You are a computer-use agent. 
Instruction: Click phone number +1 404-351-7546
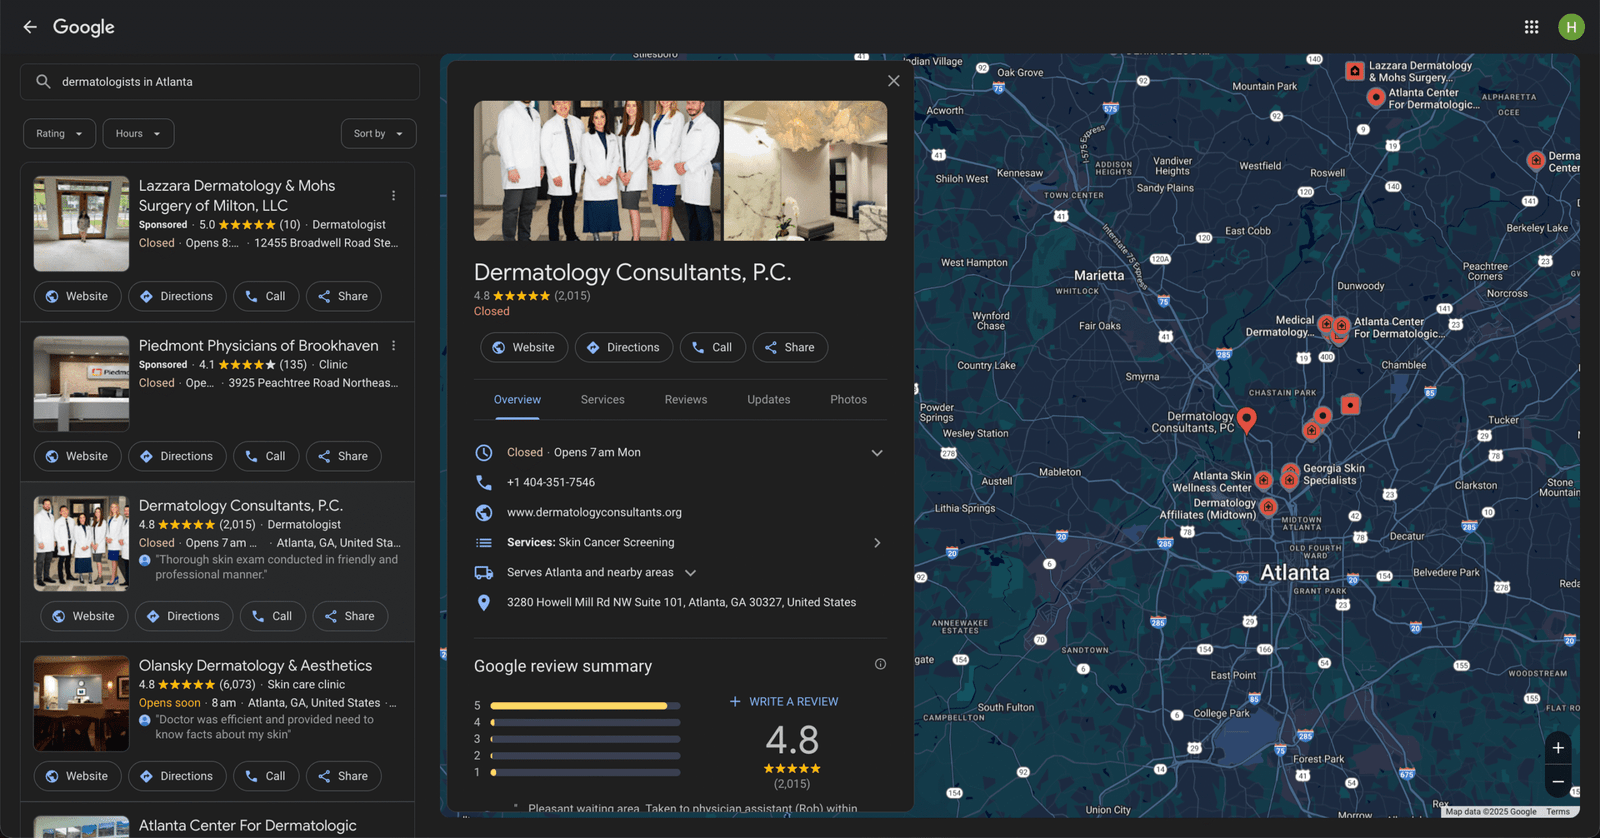[x=551, y=482]
